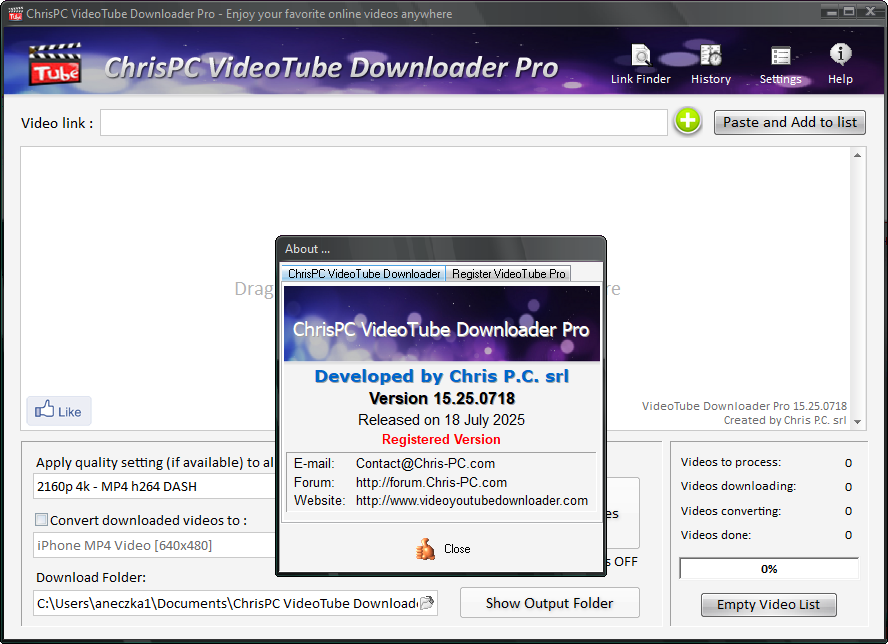Switch to Register VideoTube Pro tab
Screen dimensions: 888x644
point(509,274)
